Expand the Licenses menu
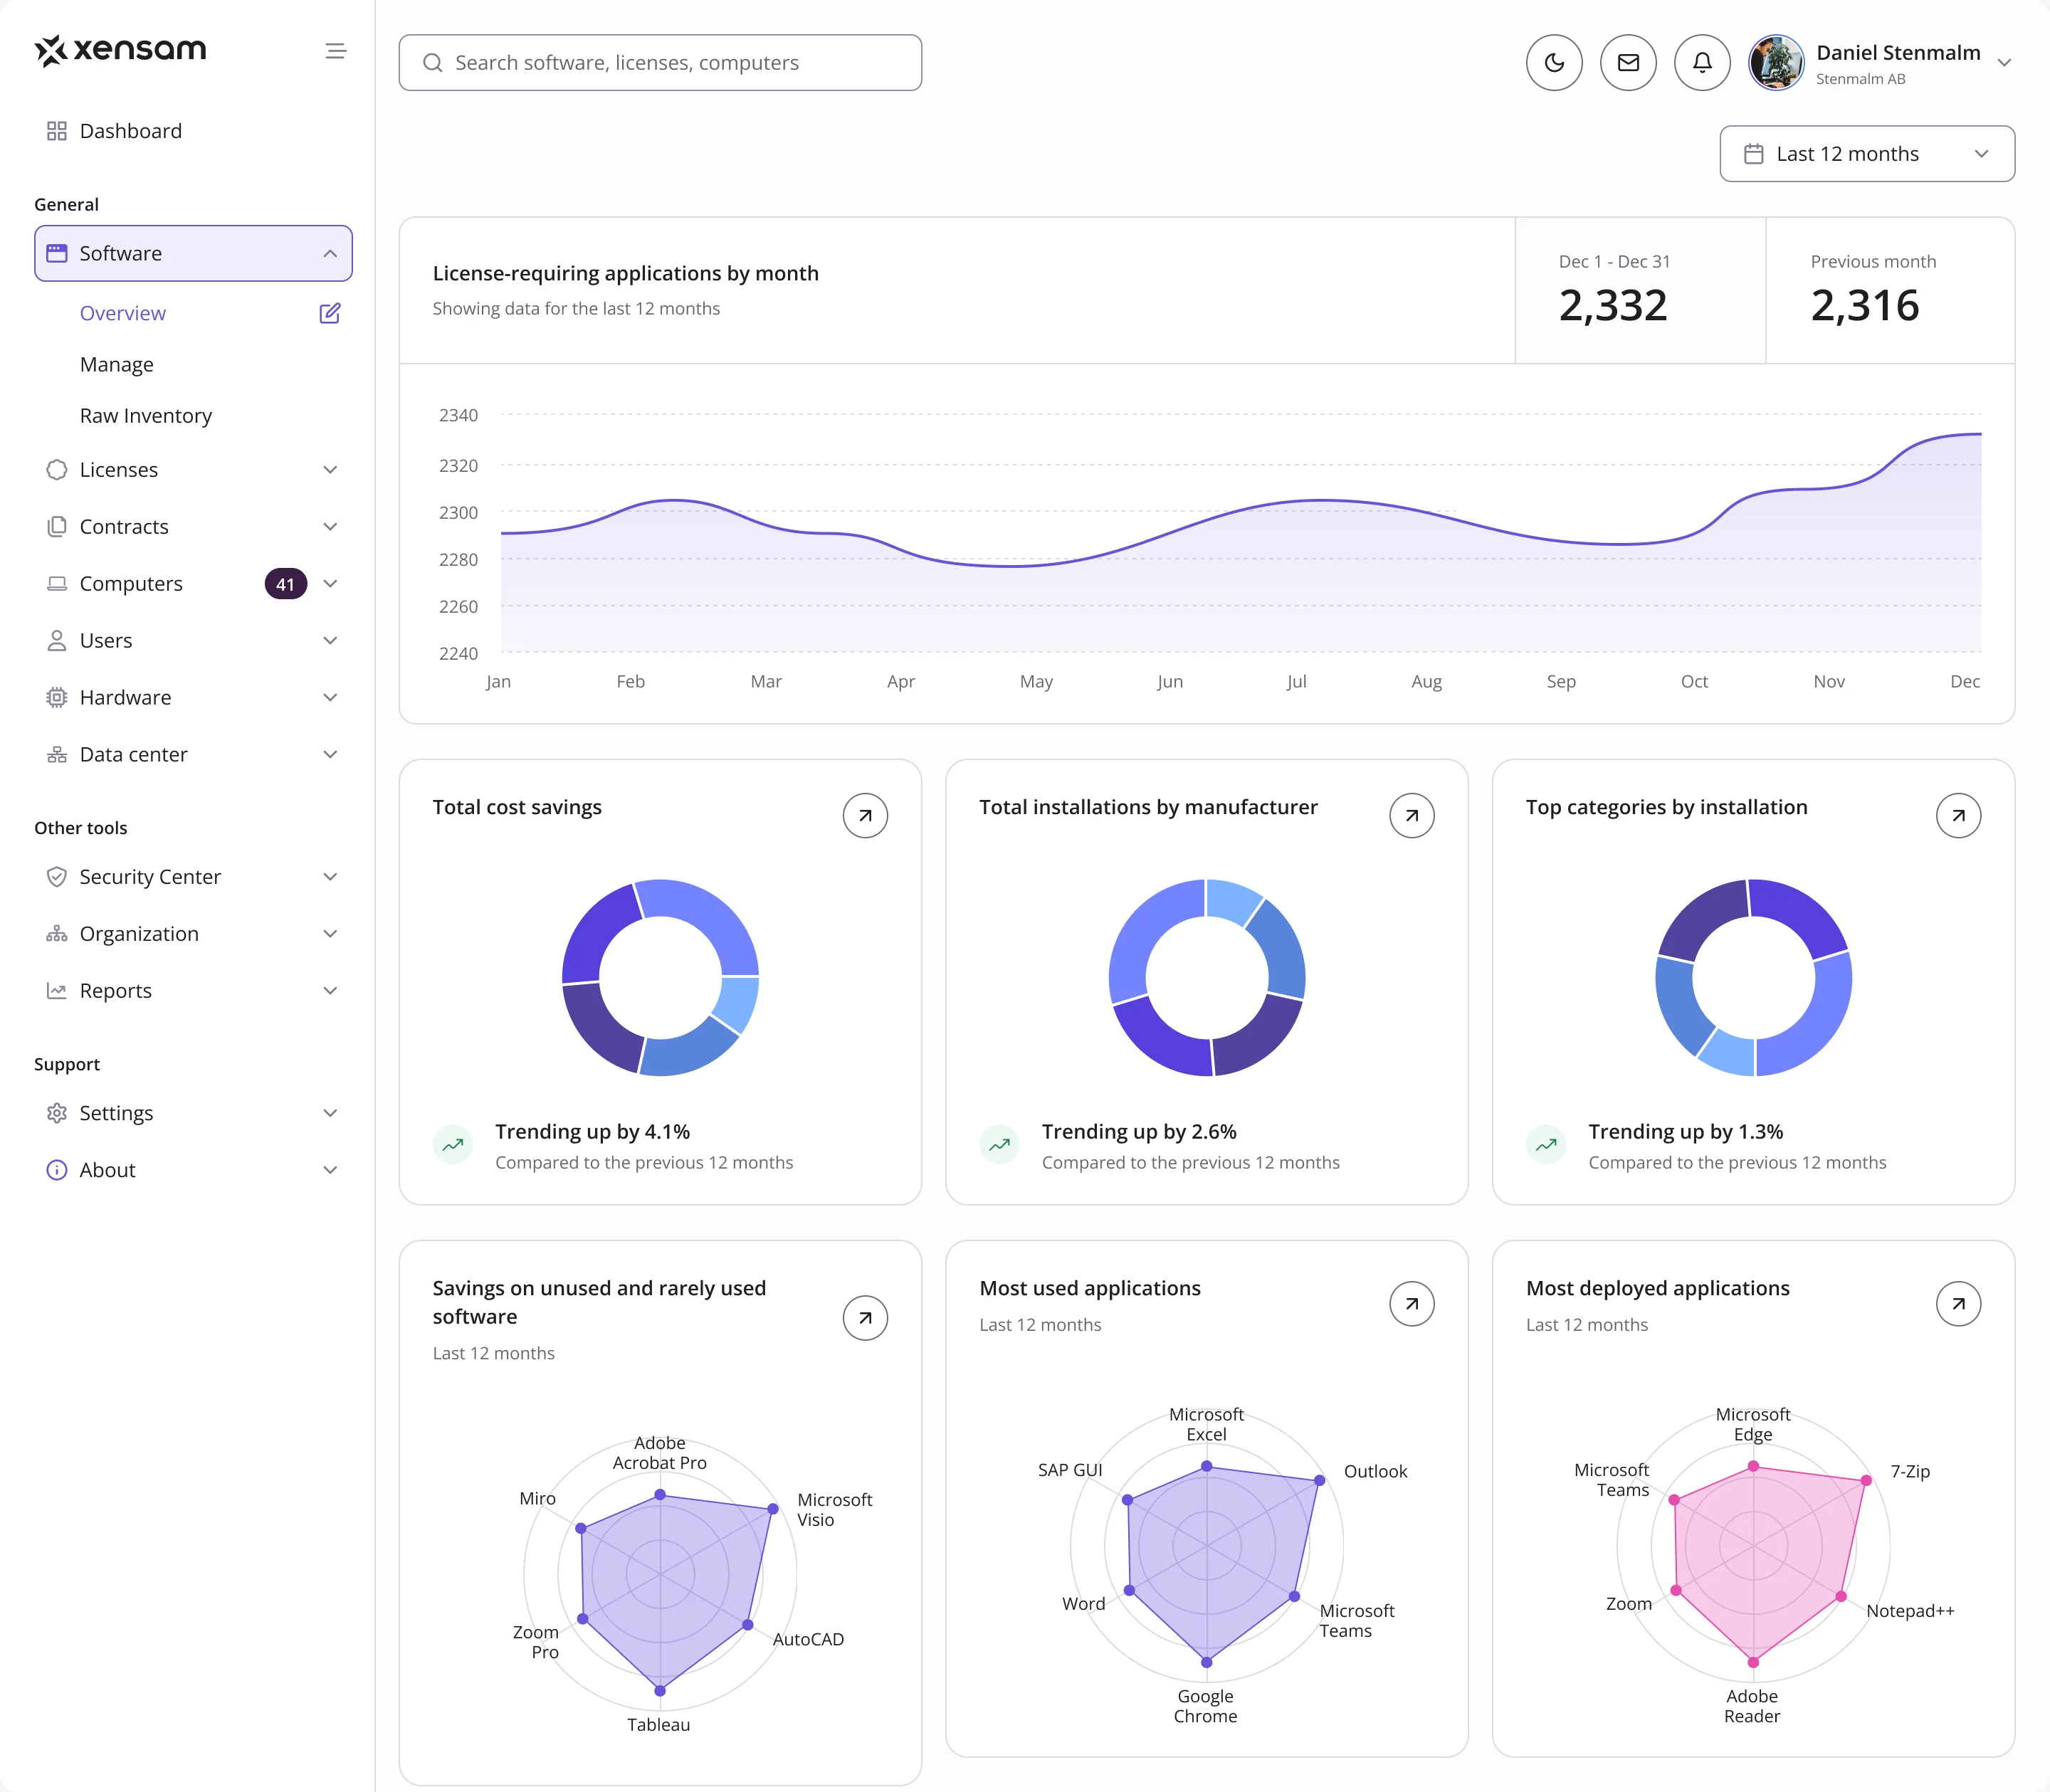Image resolution: width=2050 pixels, height=1792 pixels. pos(193,470)
